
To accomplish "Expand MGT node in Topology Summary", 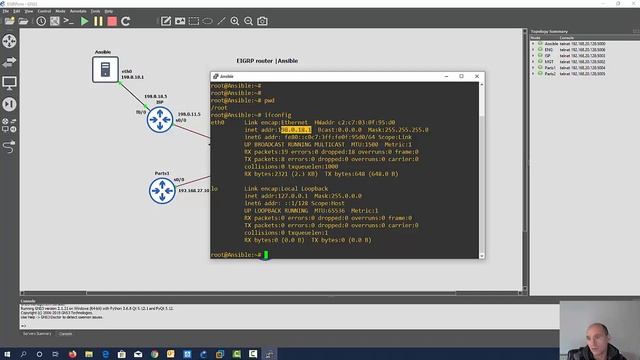I will pos(533,62).
